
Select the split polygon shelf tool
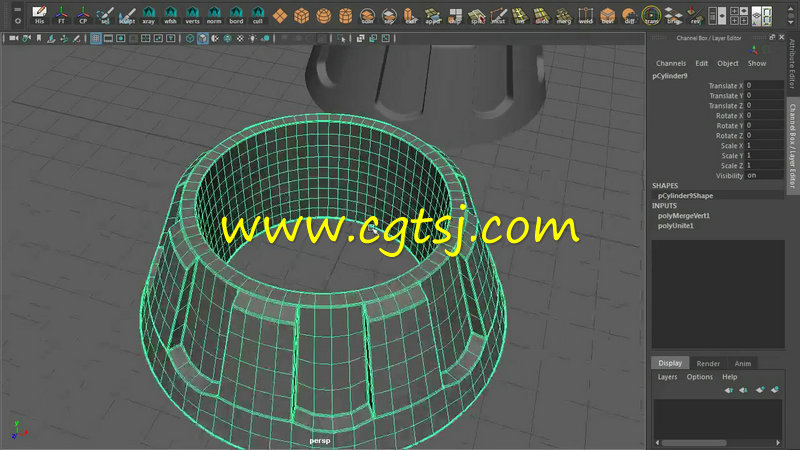(x=477, y=15)
